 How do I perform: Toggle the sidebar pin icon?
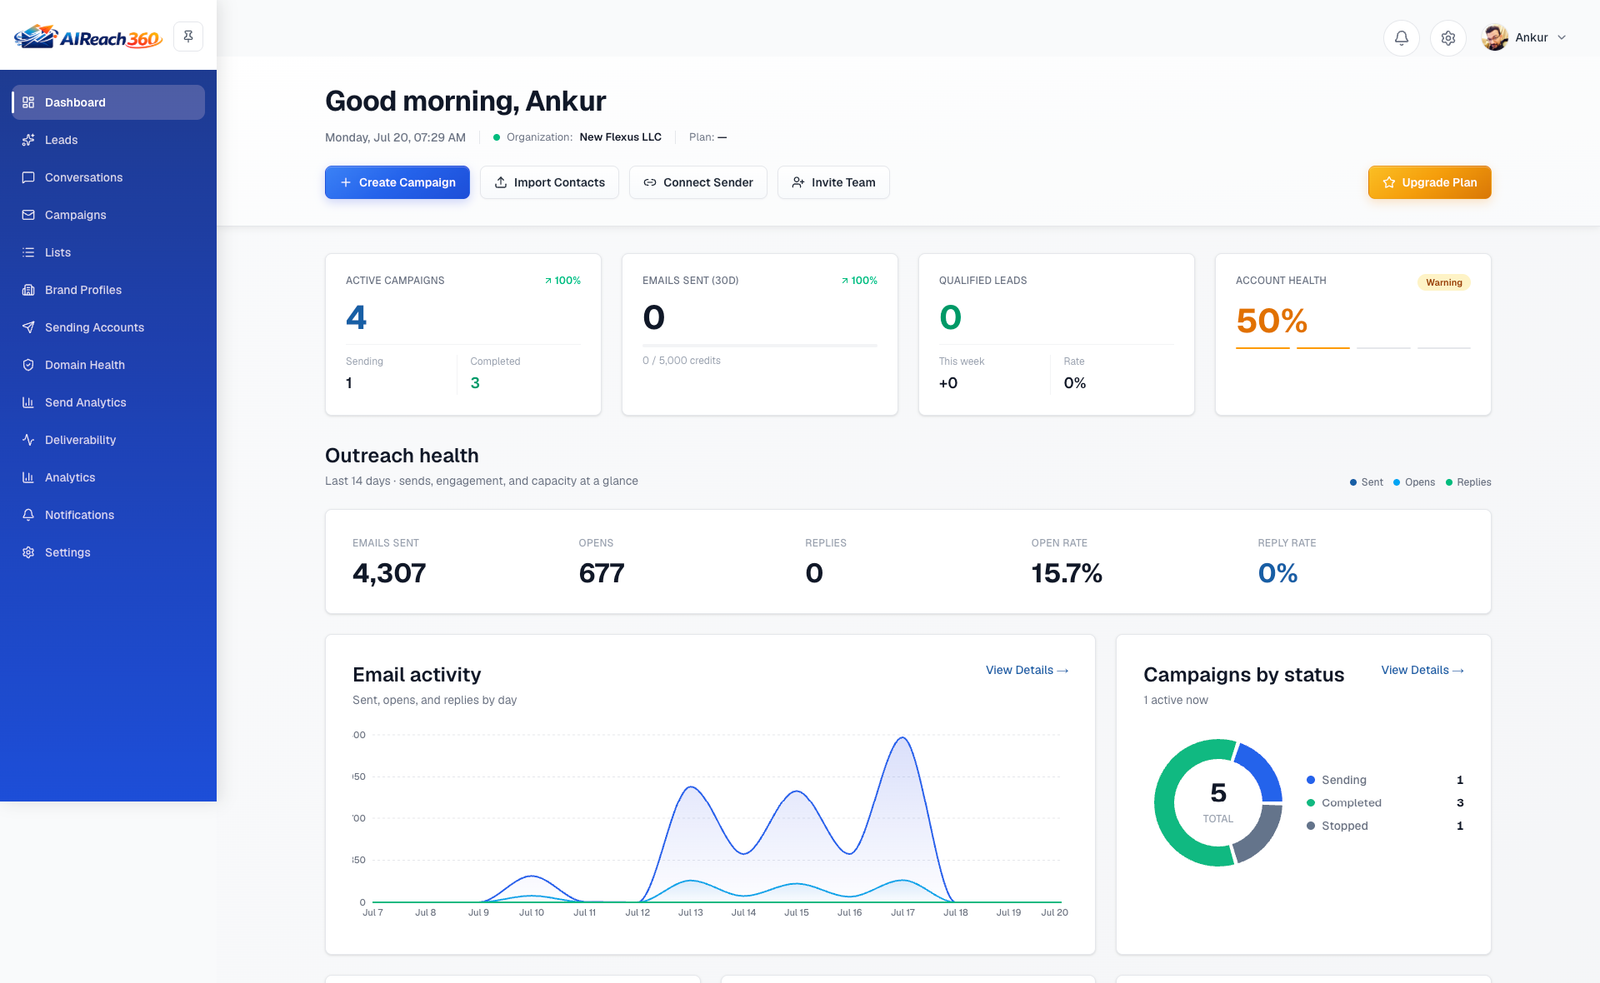coord(188,37)
